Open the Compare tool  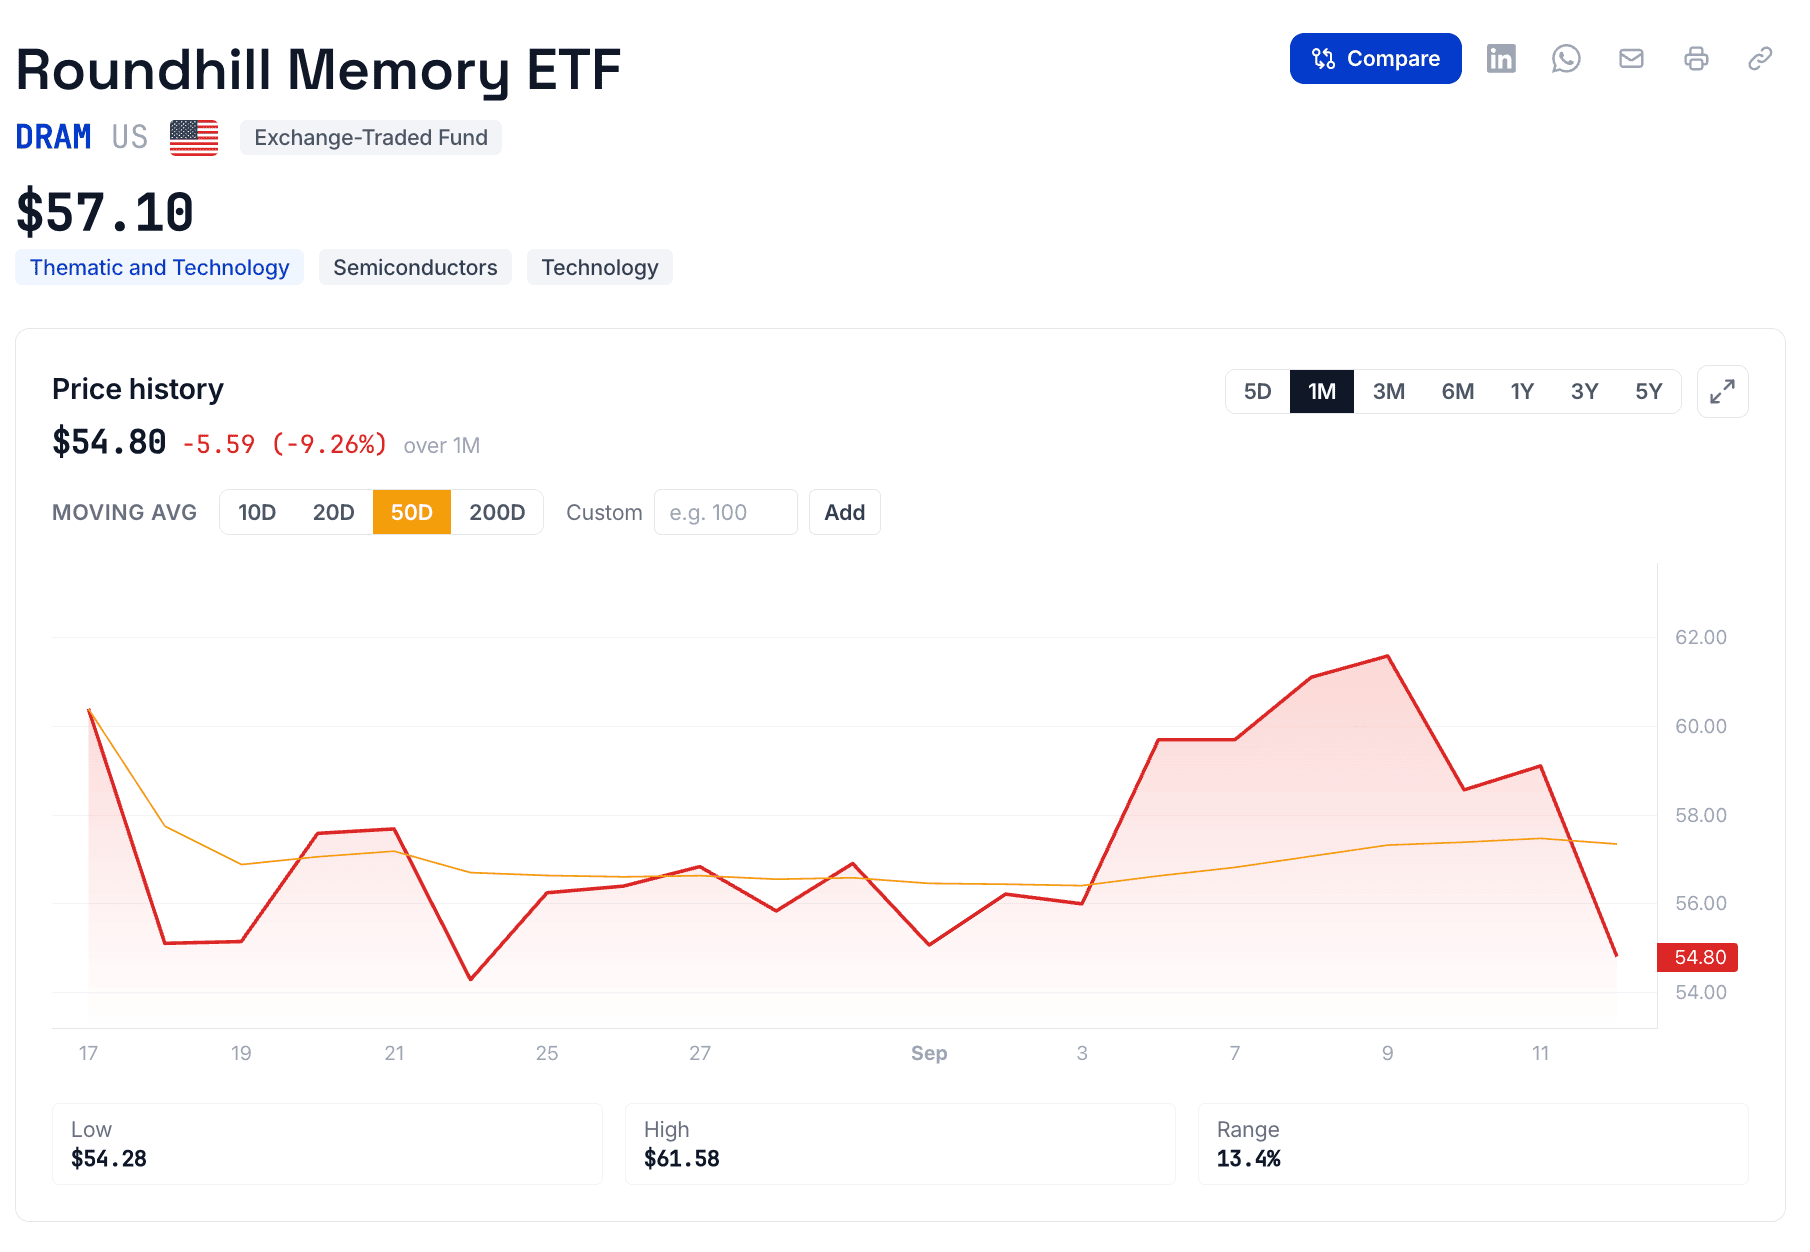(1375, 59)
